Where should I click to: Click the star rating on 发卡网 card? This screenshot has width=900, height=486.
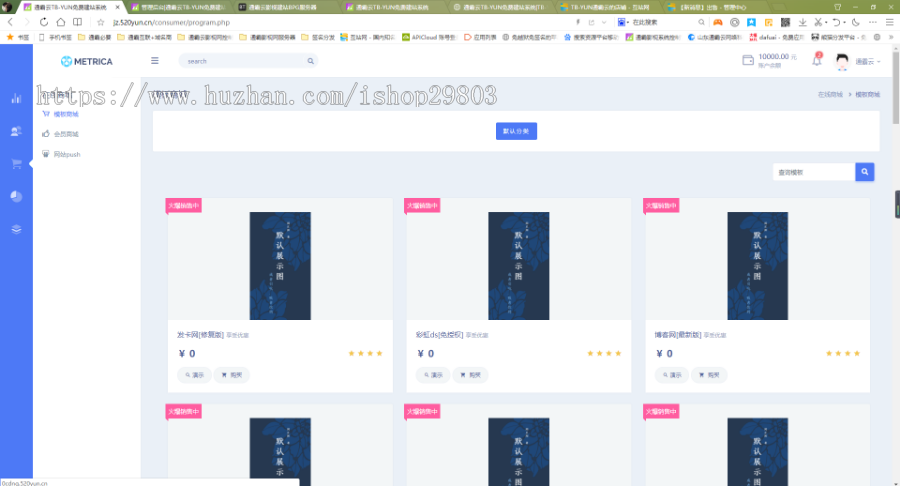coord(366,353)
